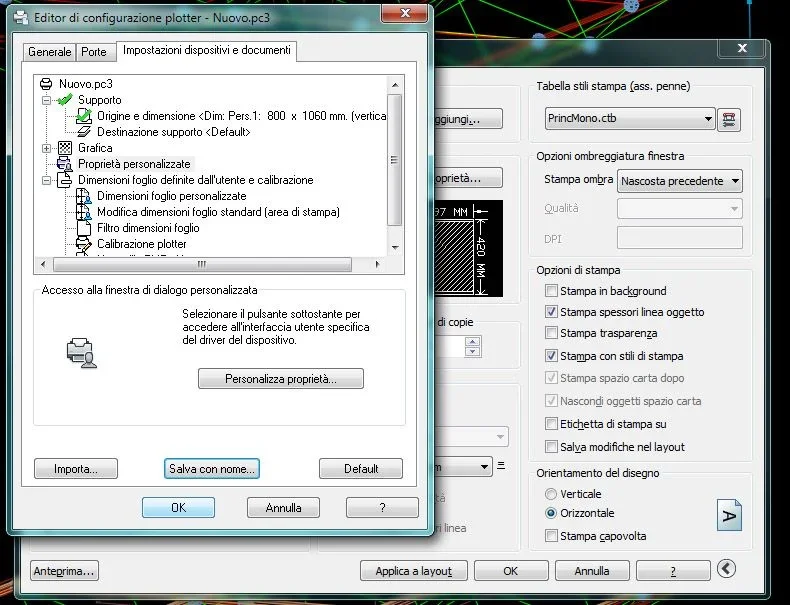The height and width of the screenshot is (605, 790).
Task: Click the collapse dialog arrow icon
Action: pos(727,569)
